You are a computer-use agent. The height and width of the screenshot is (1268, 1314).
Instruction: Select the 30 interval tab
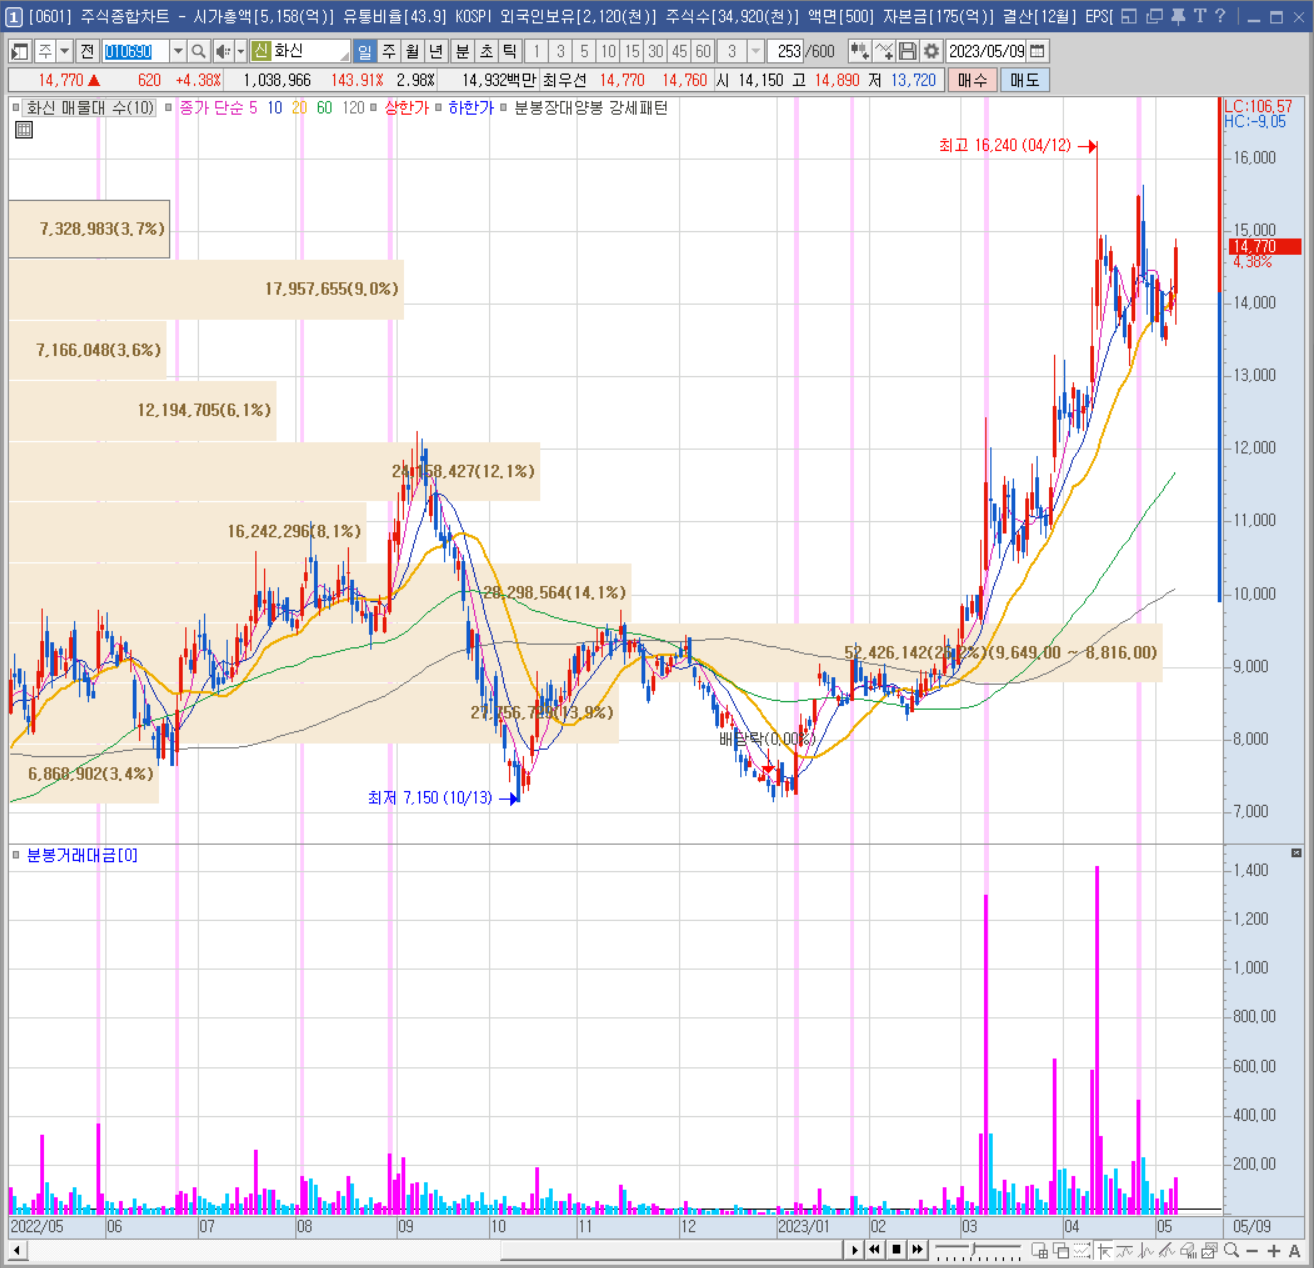pyautogui.click(x=656, y=51)
